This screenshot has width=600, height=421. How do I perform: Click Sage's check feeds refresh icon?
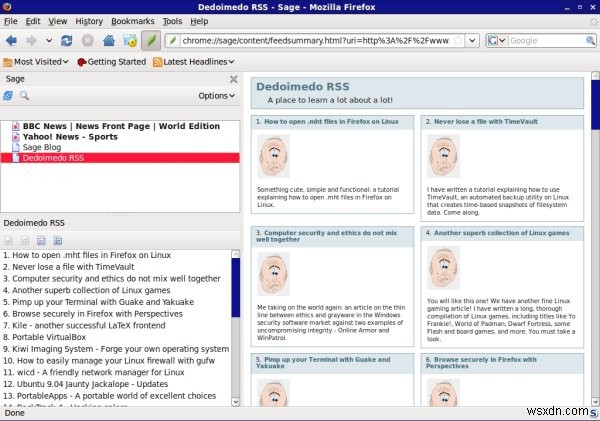[x=8, y=96]
